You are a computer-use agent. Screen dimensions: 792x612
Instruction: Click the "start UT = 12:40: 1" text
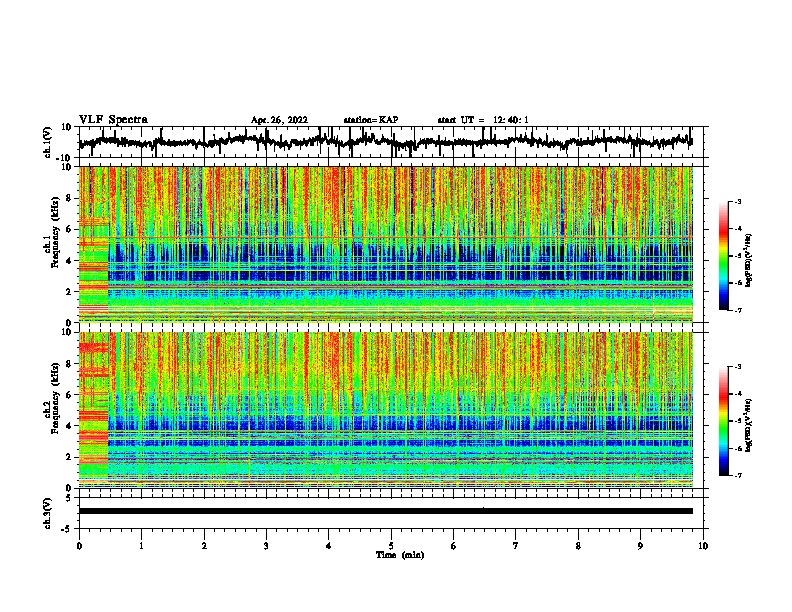pyautogui.click(x=483, y=120)
